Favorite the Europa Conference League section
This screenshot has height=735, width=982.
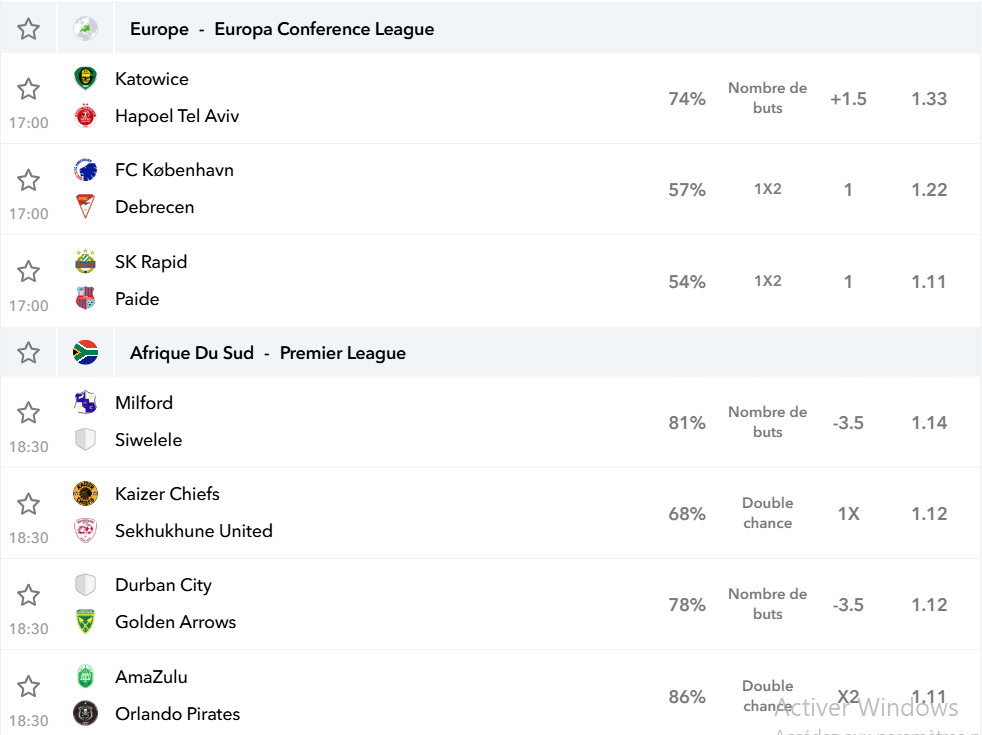pyautogui.click(x=28, y=29)
